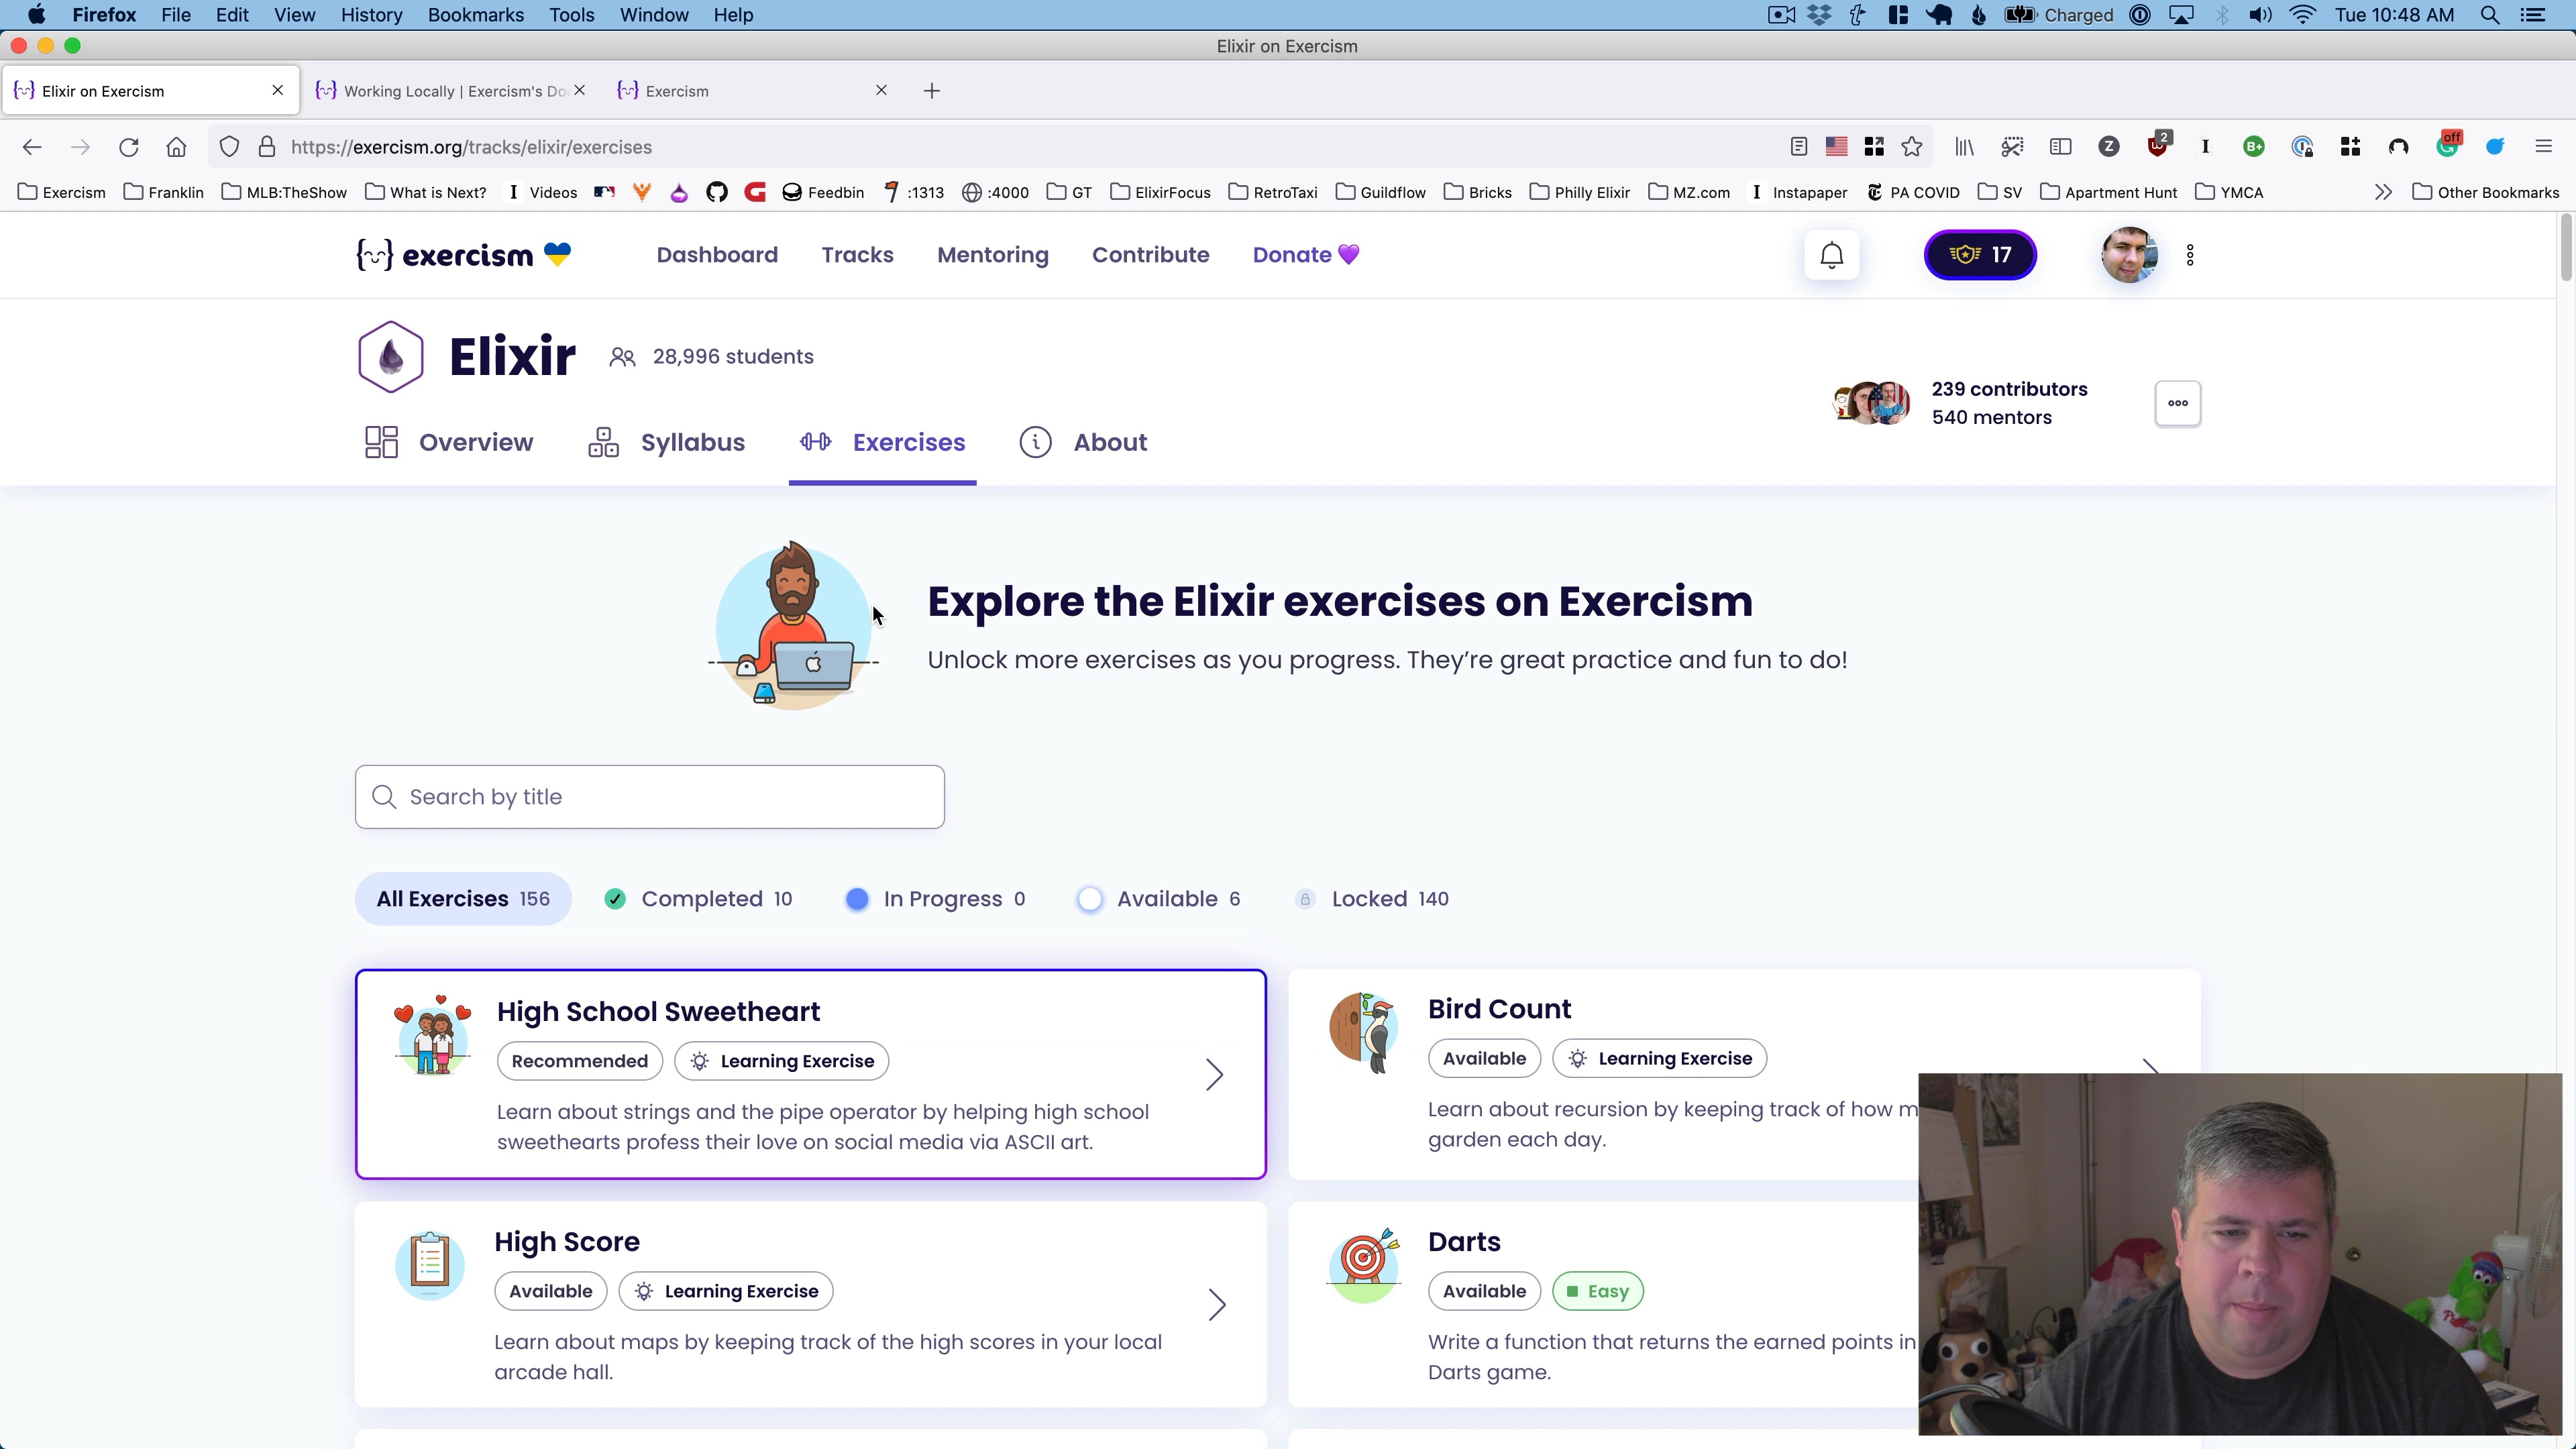Open a new browser tab

click(x=931, y=91)
